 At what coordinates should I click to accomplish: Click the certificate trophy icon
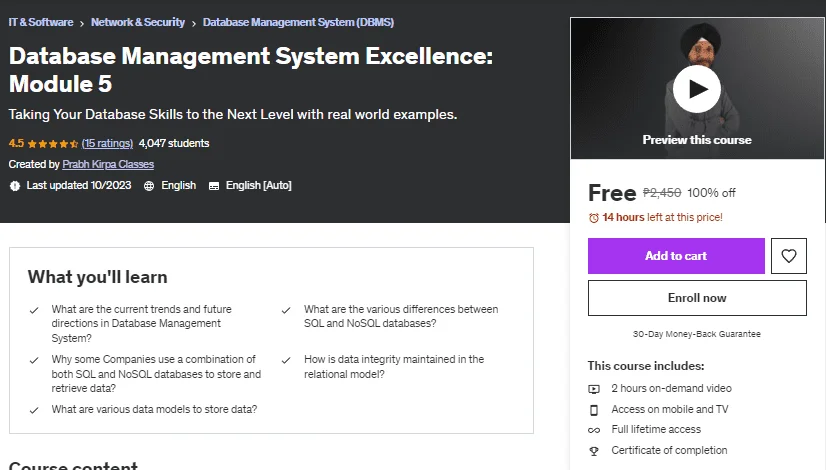(594, 451)
